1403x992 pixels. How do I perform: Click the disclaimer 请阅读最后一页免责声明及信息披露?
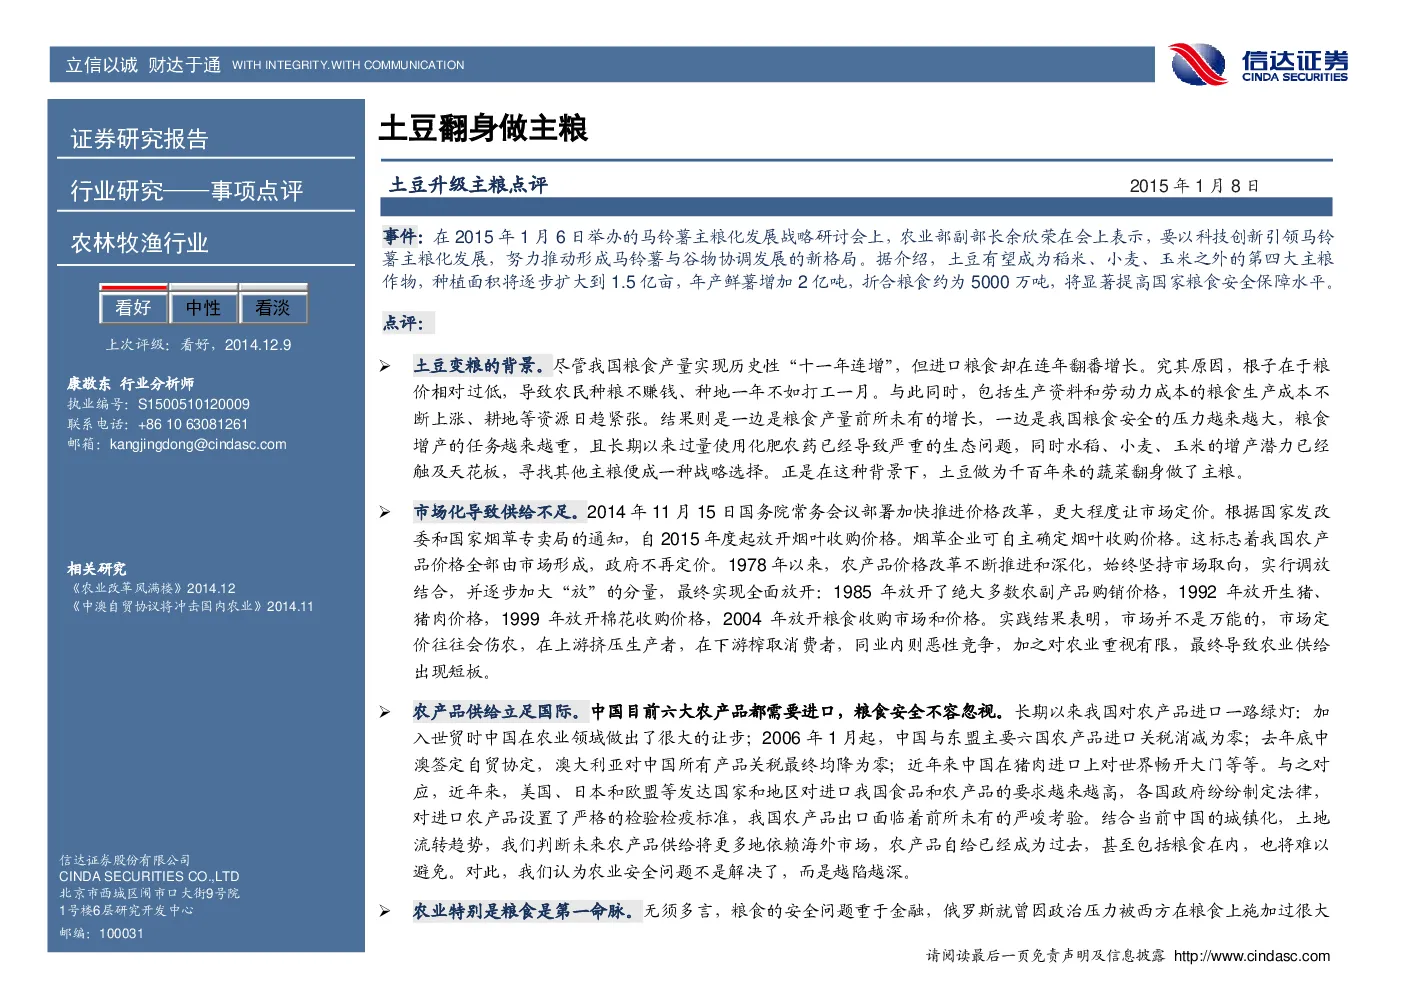(x=1045, y=956)
